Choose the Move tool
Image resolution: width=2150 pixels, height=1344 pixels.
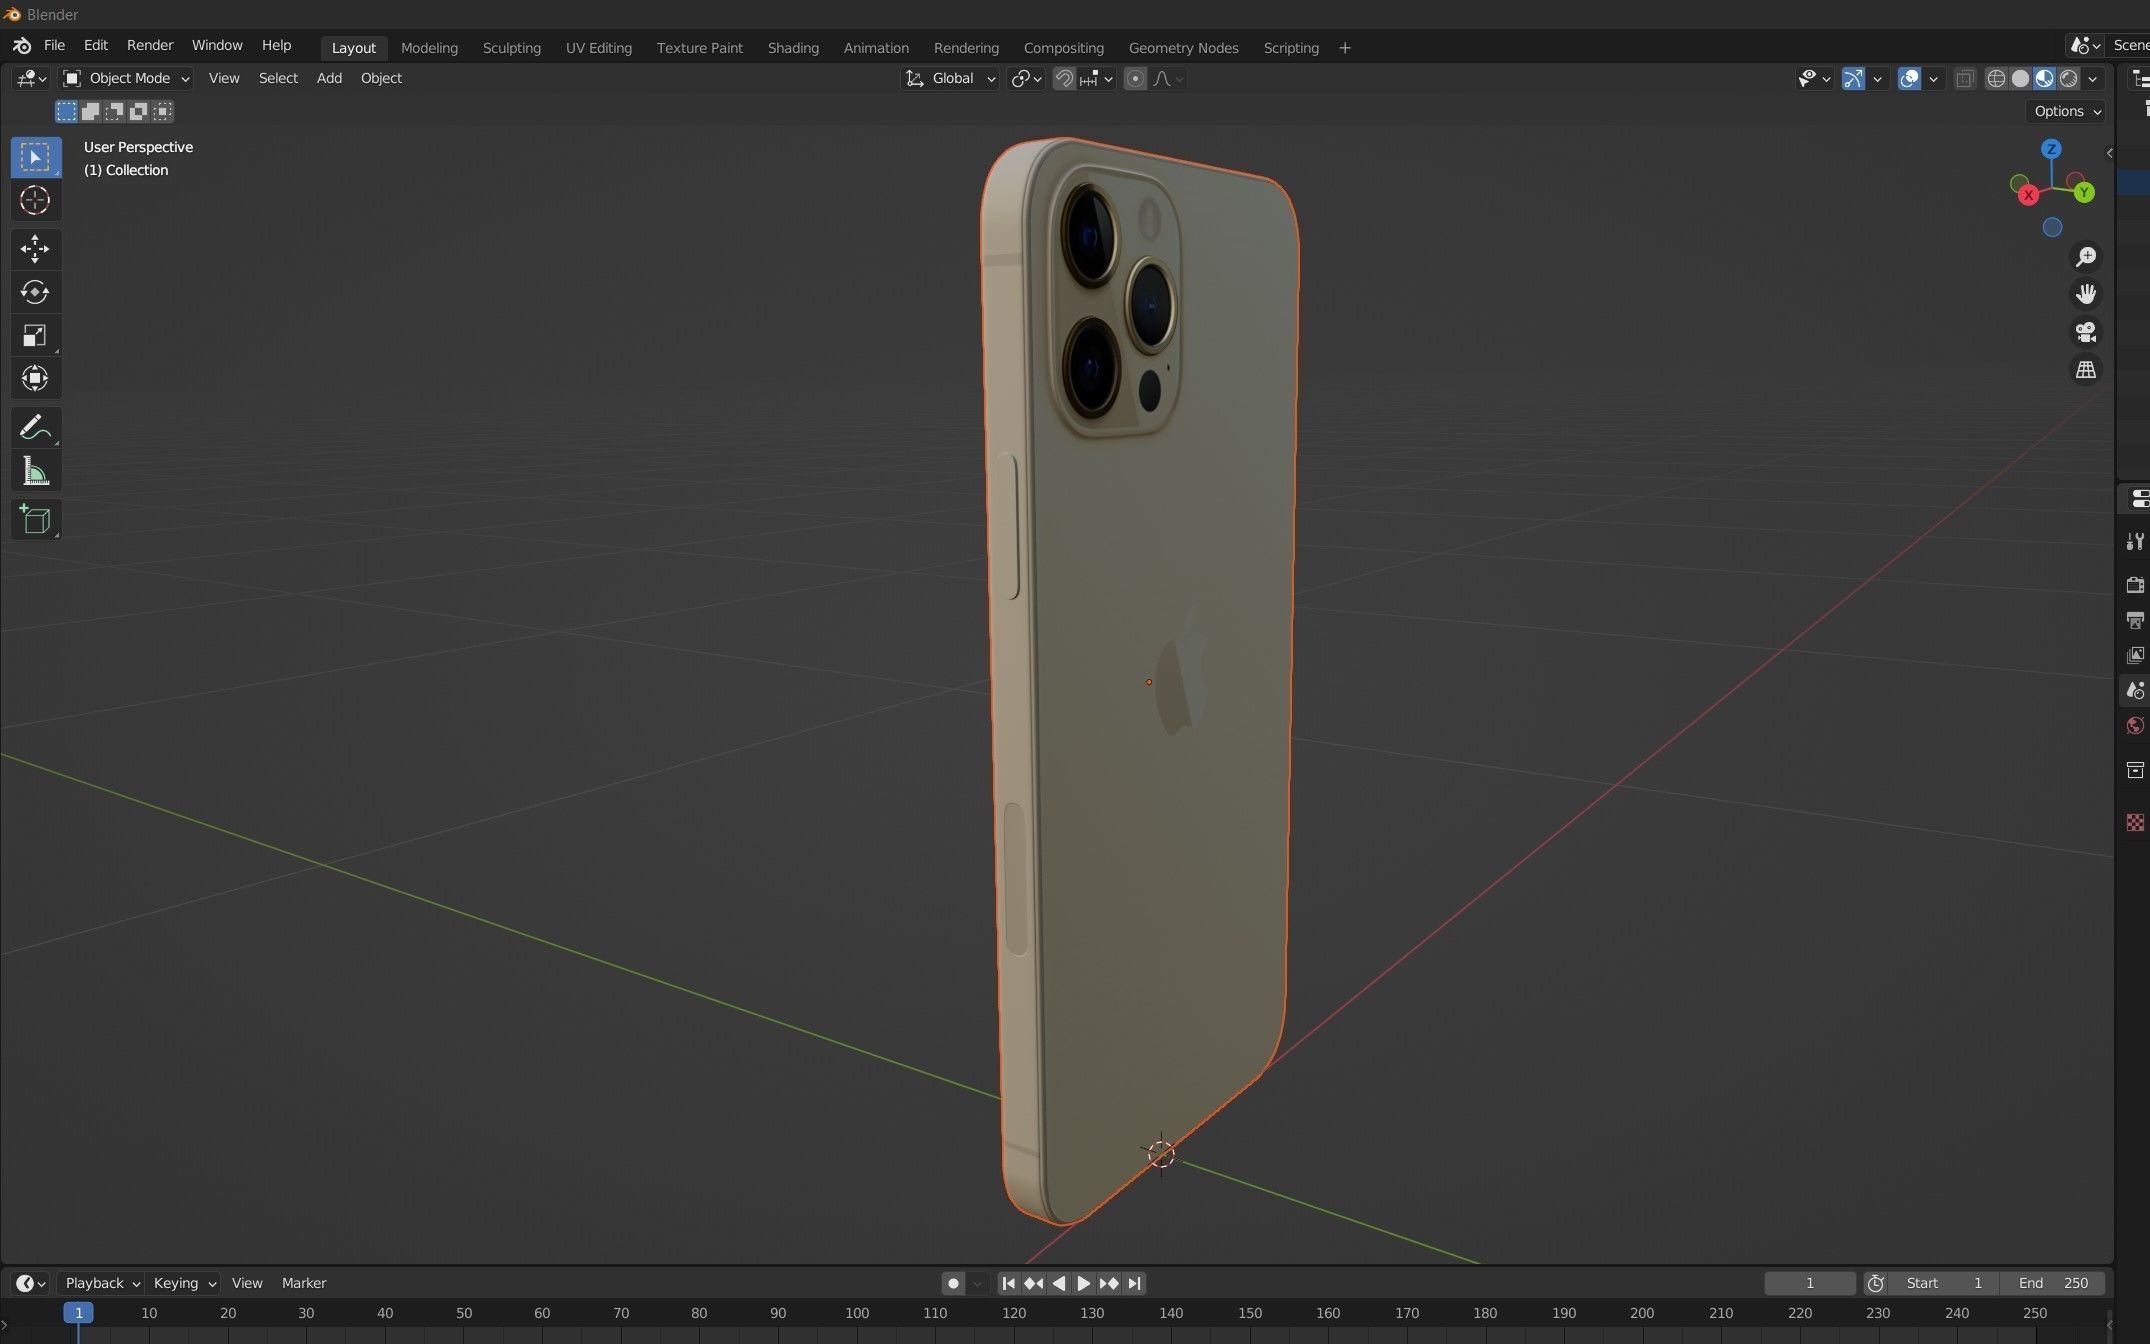coord(35,248)
